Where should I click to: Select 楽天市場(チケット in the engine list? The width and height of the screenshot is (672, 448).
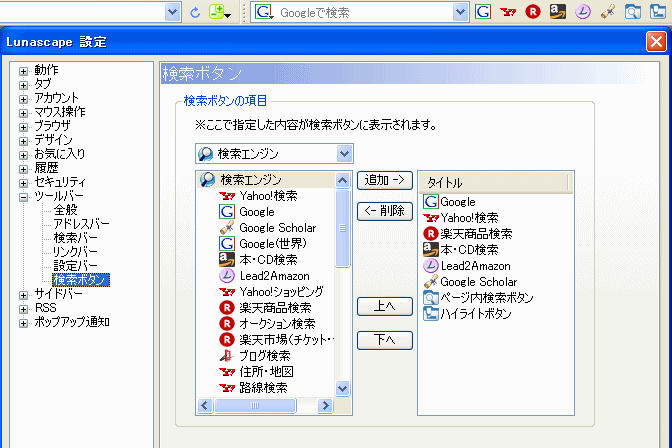pos(276,340)
